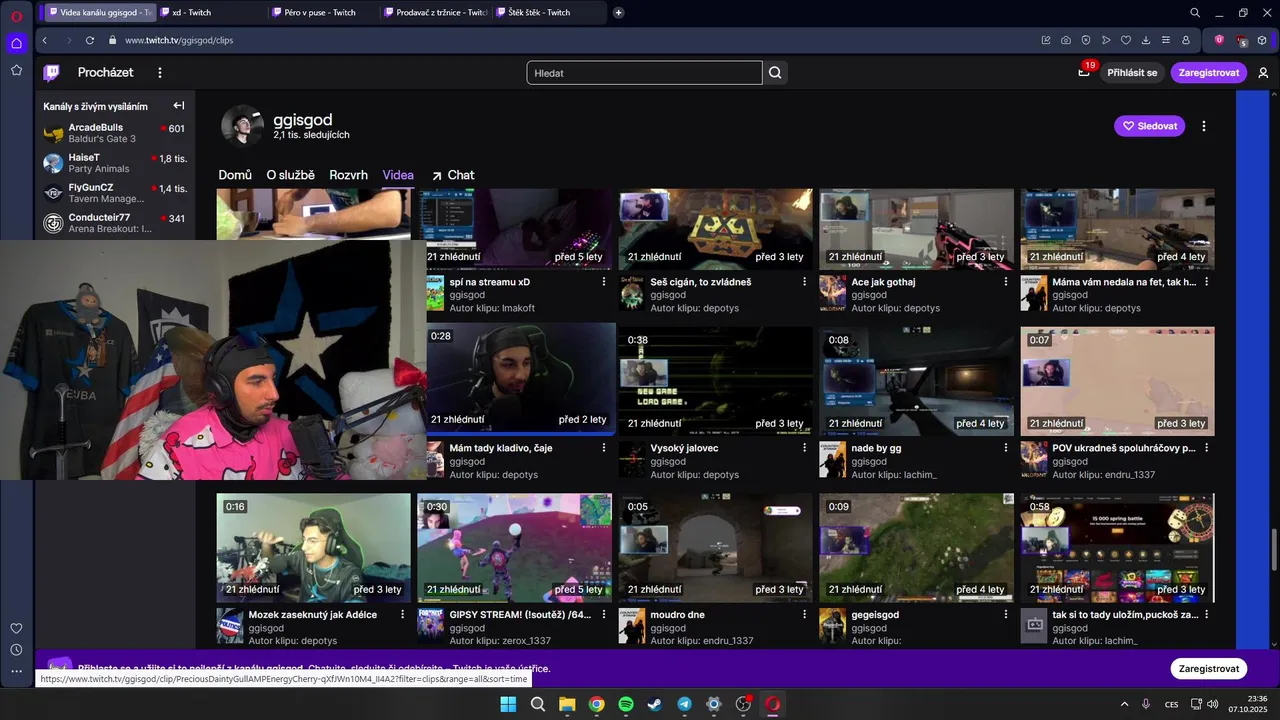The image size is (1280, 720).
Task: Open HaiseT live channel in sidebar
Action: pos(114,163)
